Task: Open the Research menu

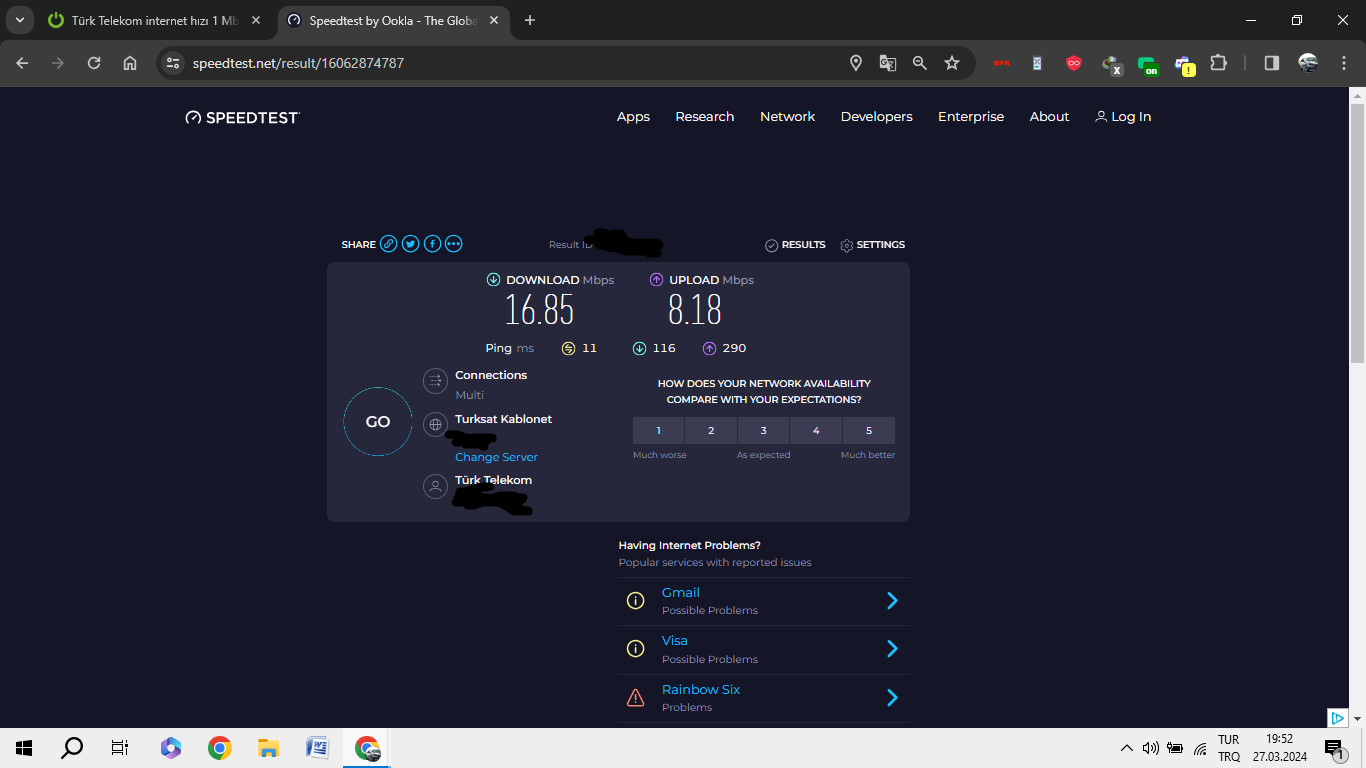Action: click(x=705, y=117)
